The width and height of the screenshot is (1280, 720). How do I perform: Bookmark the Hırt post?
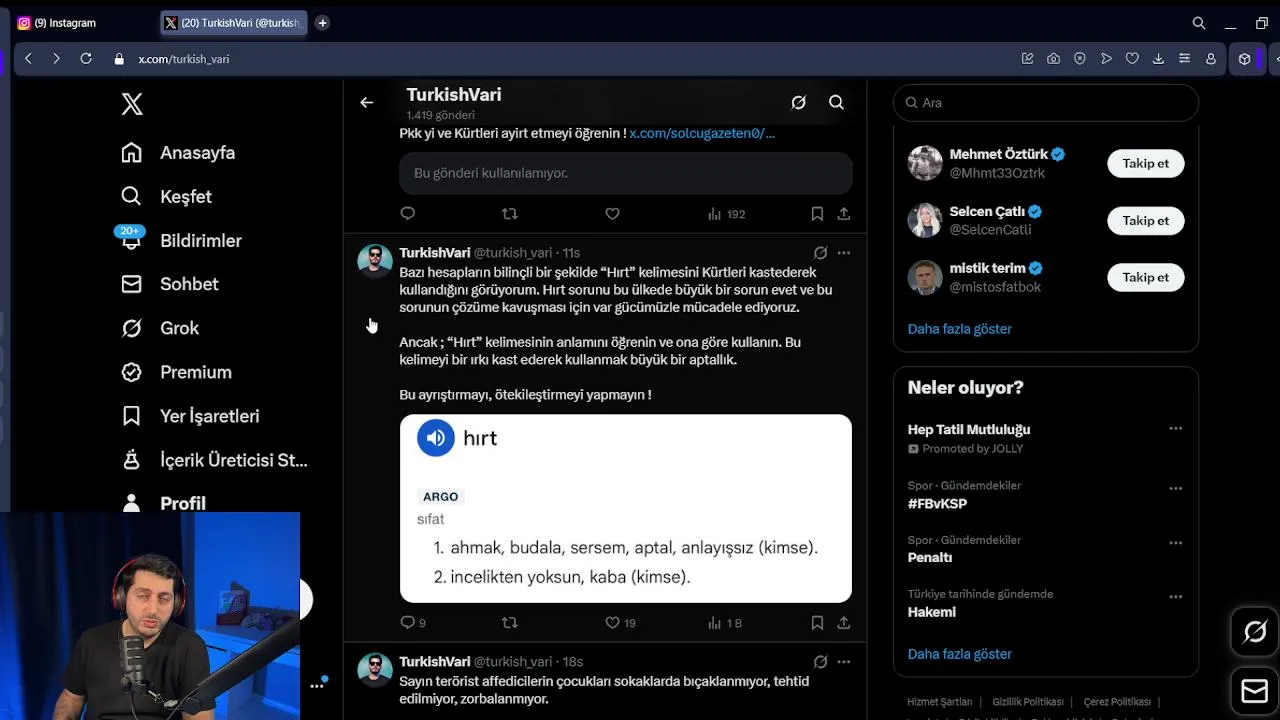coord(817,622)
